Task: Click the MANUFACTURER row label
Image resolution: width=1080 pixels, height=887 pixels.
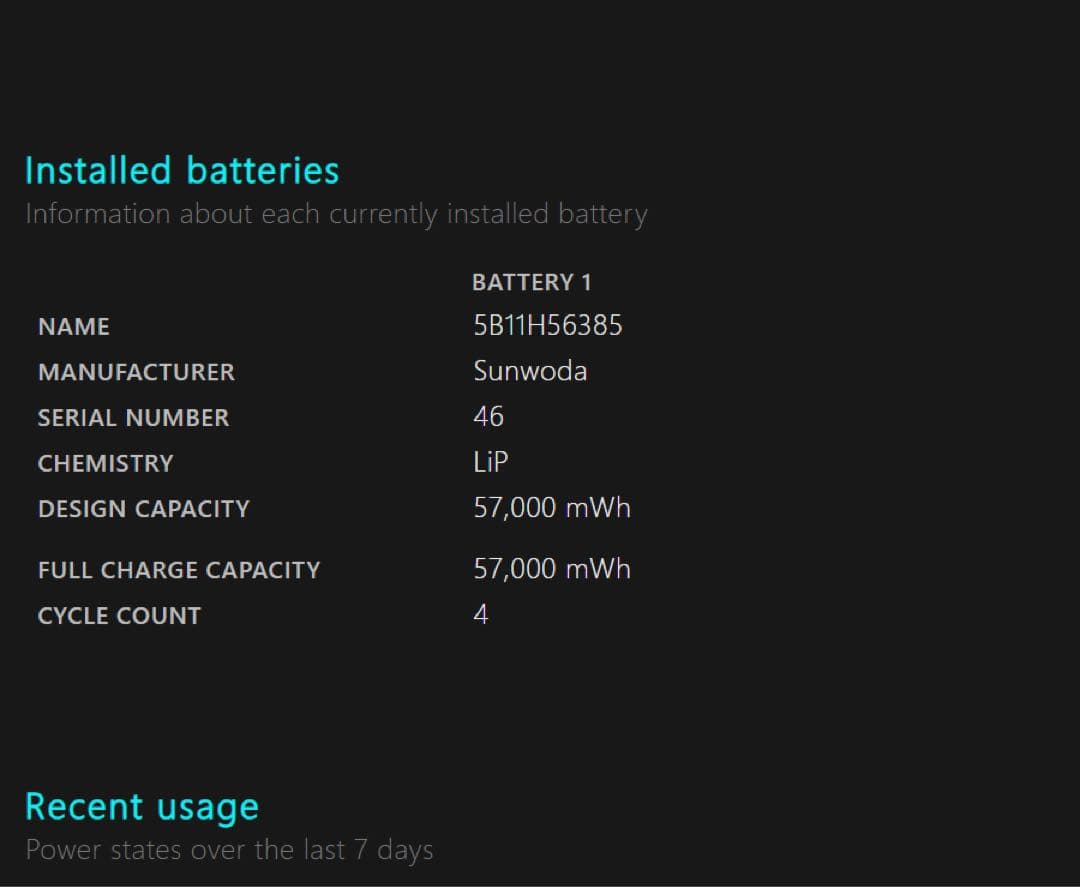Action: tap(136, 372)
